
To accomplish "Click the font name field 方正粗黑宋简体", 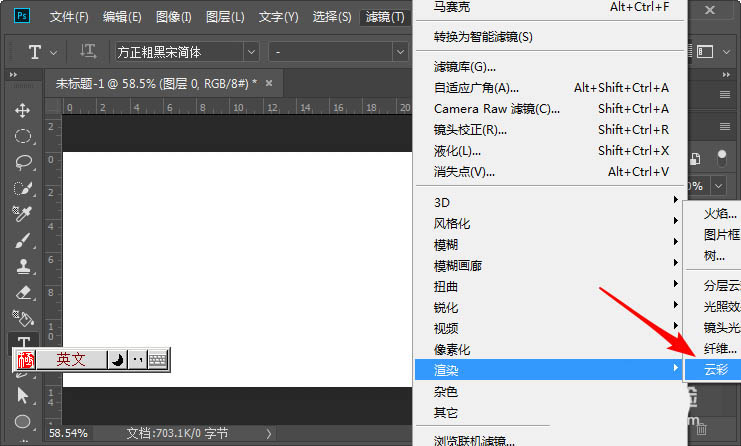I will tap(180, 52).
